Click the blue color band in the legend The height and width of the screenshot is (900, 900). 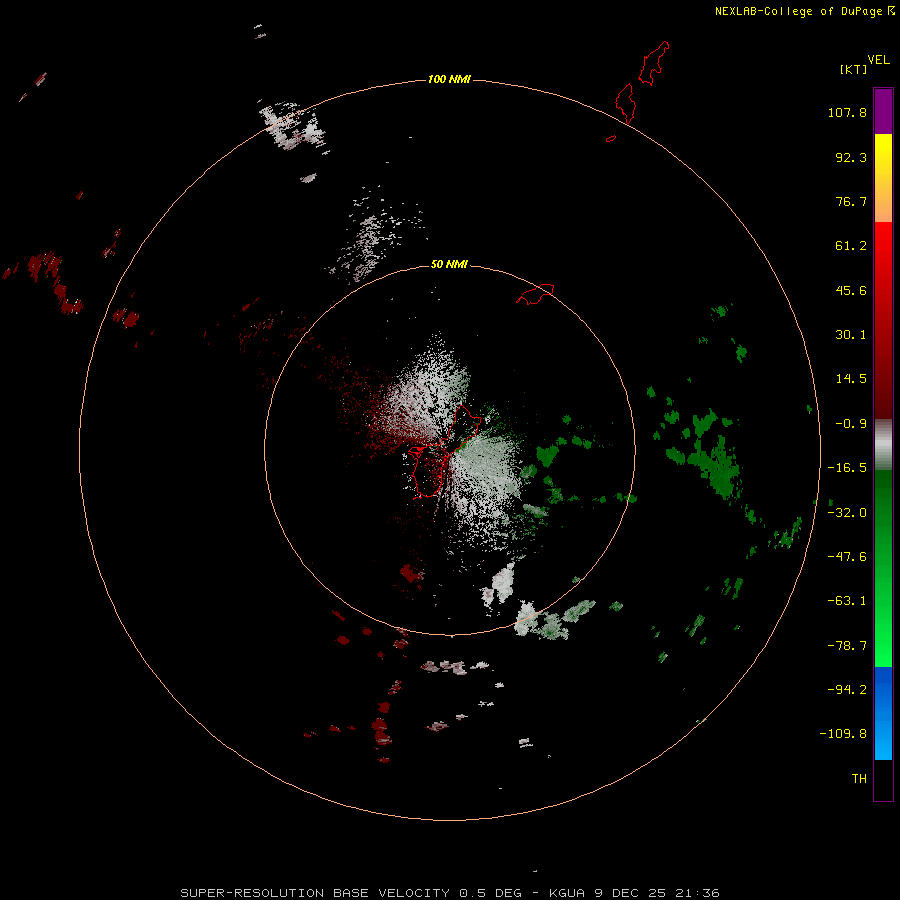pyautogui.click(x=883, y=713)
